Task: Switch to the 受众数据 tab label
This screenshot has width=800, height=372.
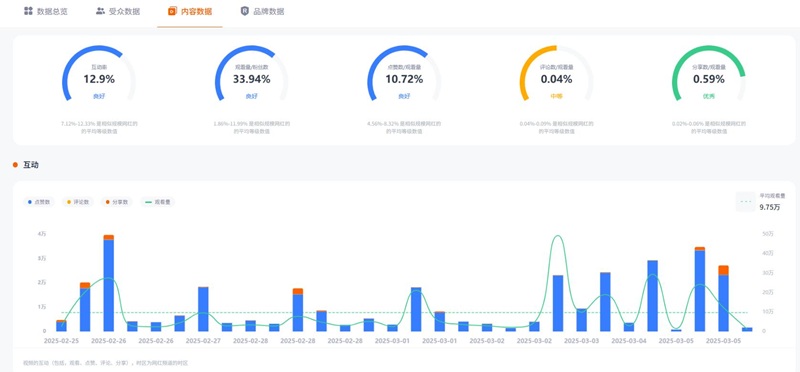Action: coord(124,11)
